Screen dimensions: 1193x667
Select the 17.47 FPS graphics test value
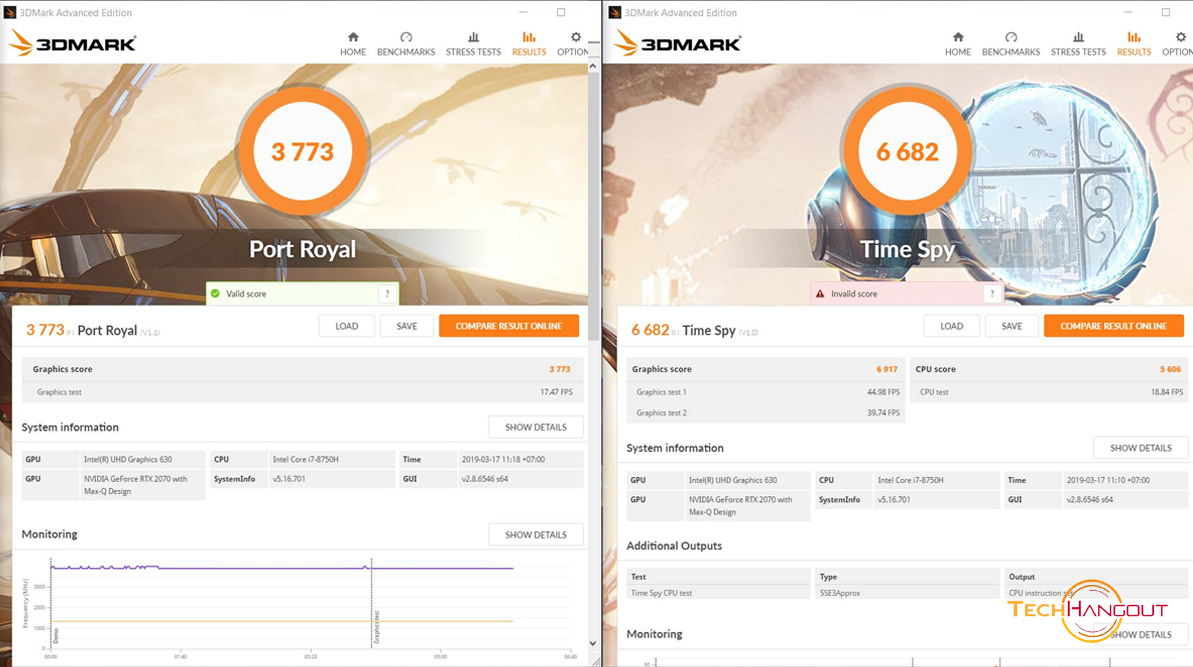click(x=556, y=392)
